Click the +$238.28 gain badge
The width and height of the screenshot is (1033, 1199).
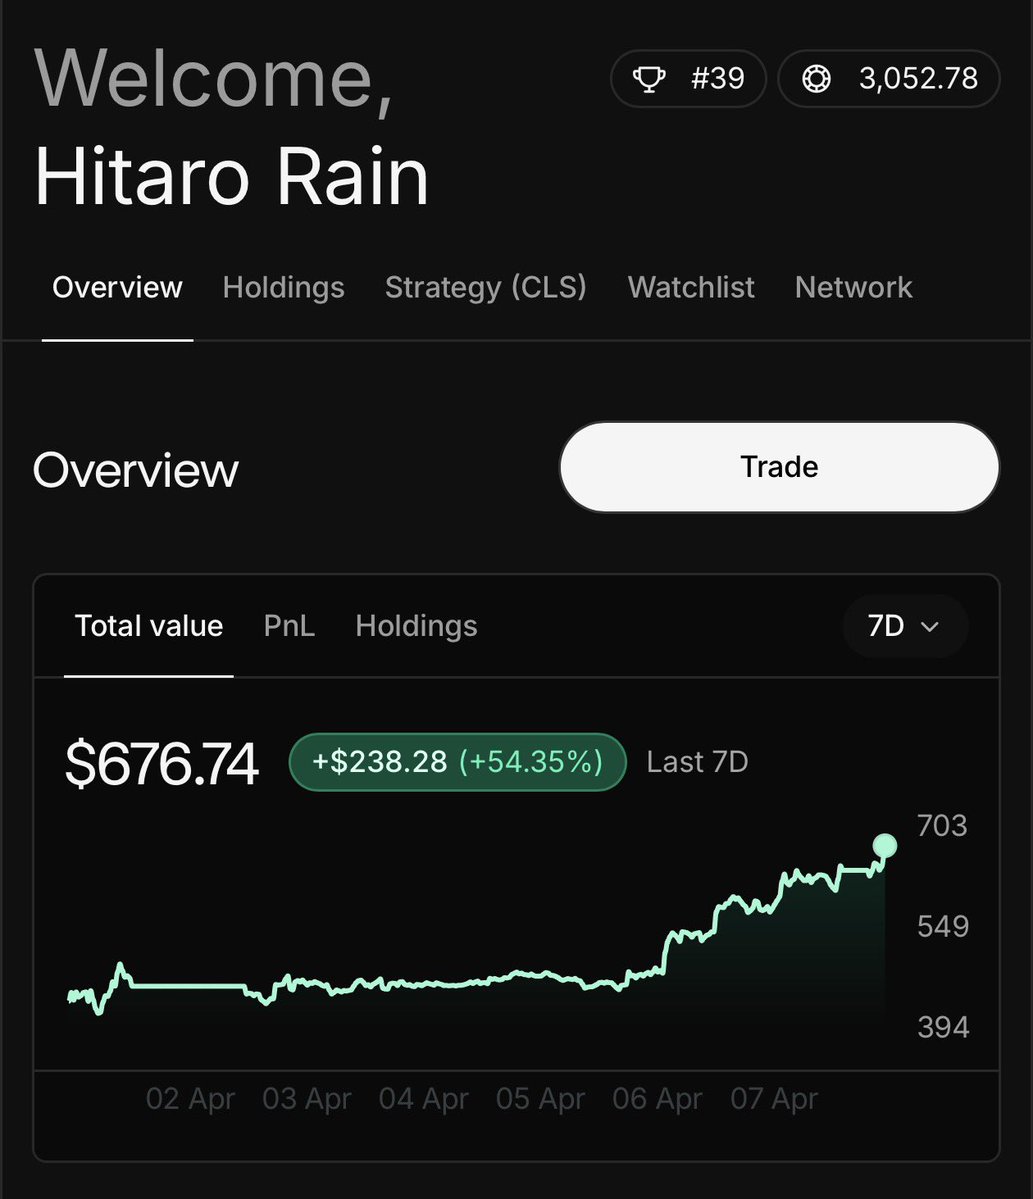[457, 761]
